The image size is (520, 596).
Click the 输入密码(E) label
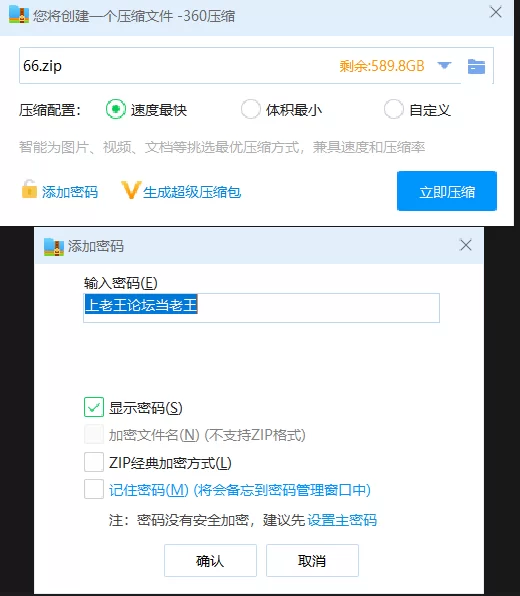click(120, 283)
